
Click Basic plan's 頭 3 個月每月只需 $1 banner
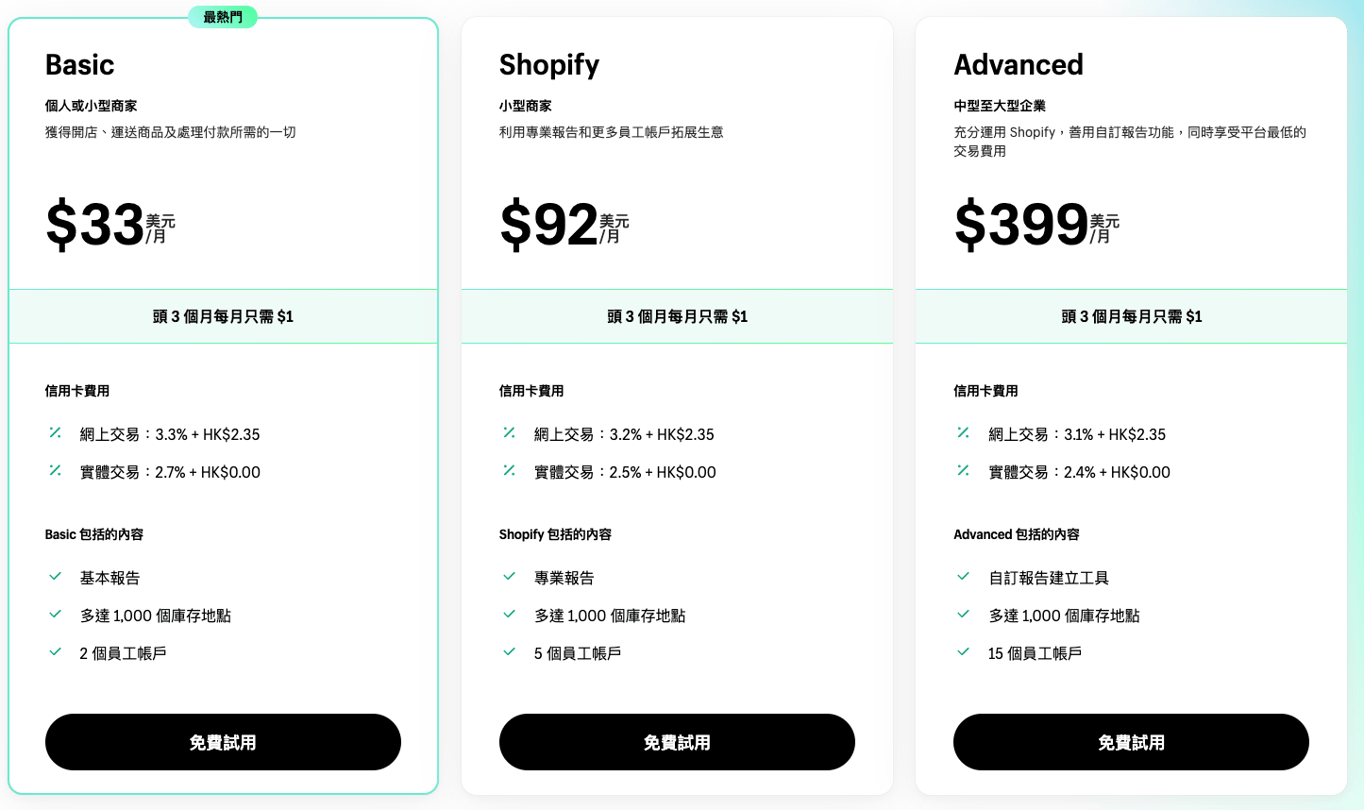(x=223, y=317)
